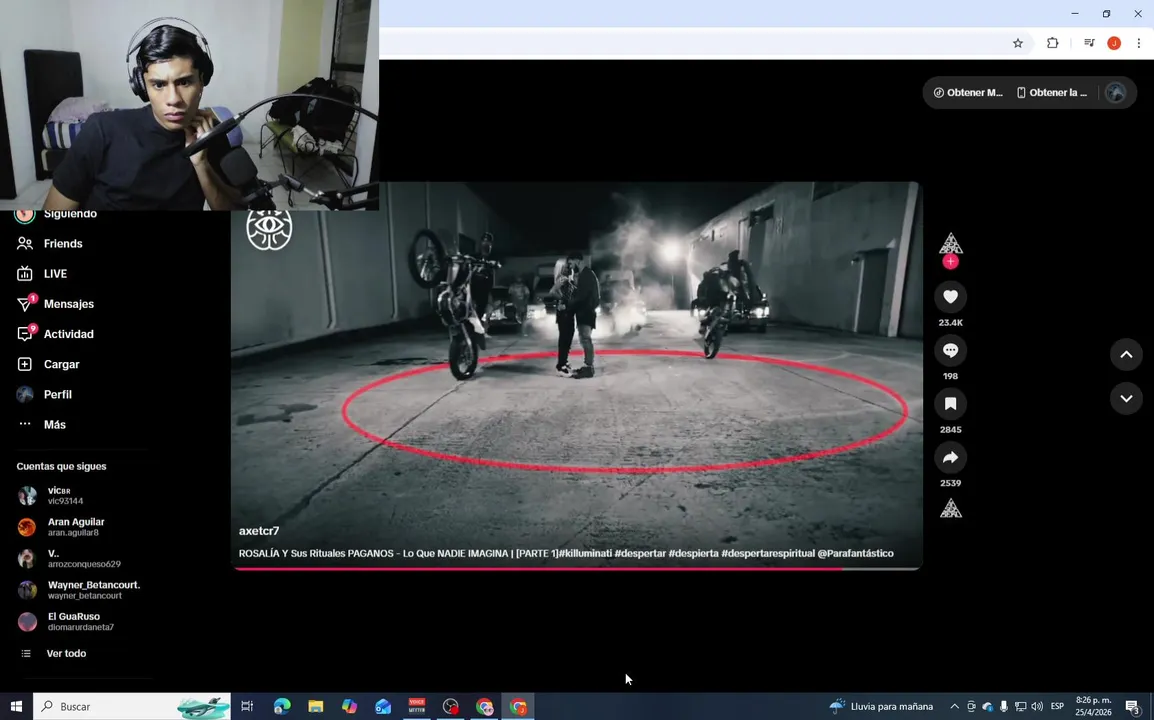
Task: Select Actividad label in sidebar
Action: pos(68,334)
